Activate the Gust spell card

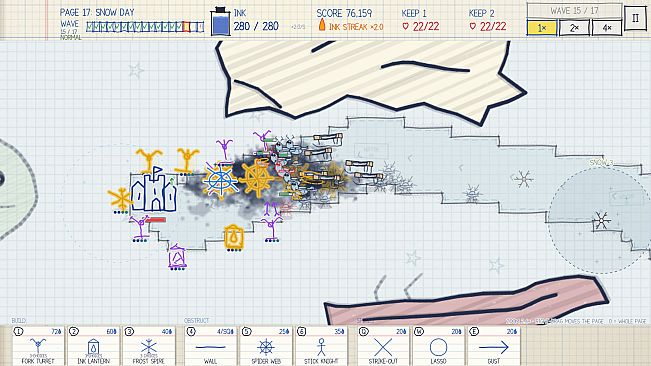(493, 346)
